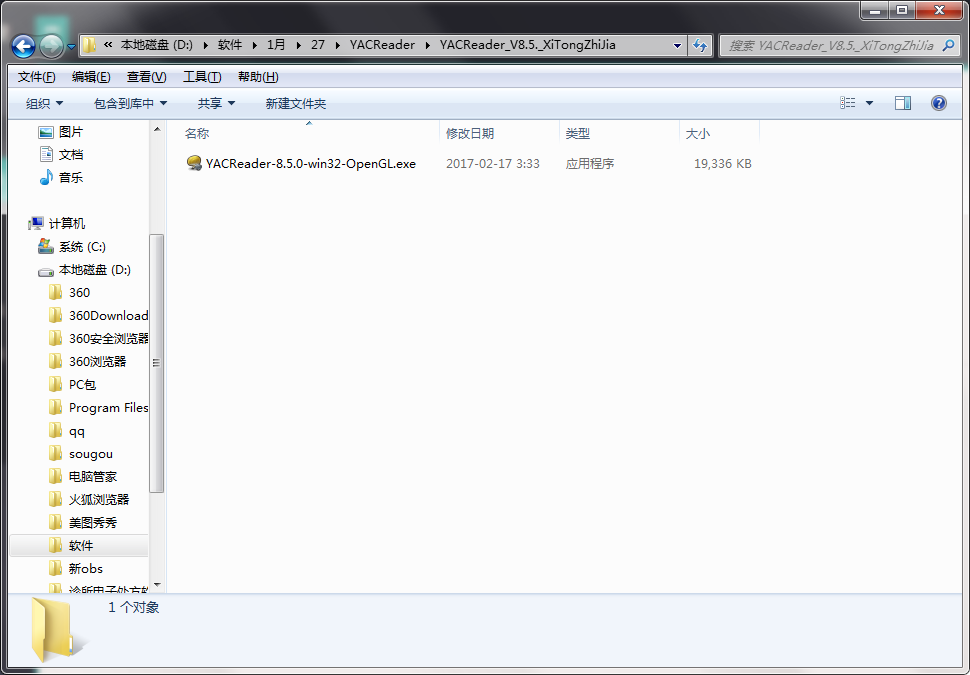Open the Program Files folder
Viewport: 970px width, 675px height.
108,407
